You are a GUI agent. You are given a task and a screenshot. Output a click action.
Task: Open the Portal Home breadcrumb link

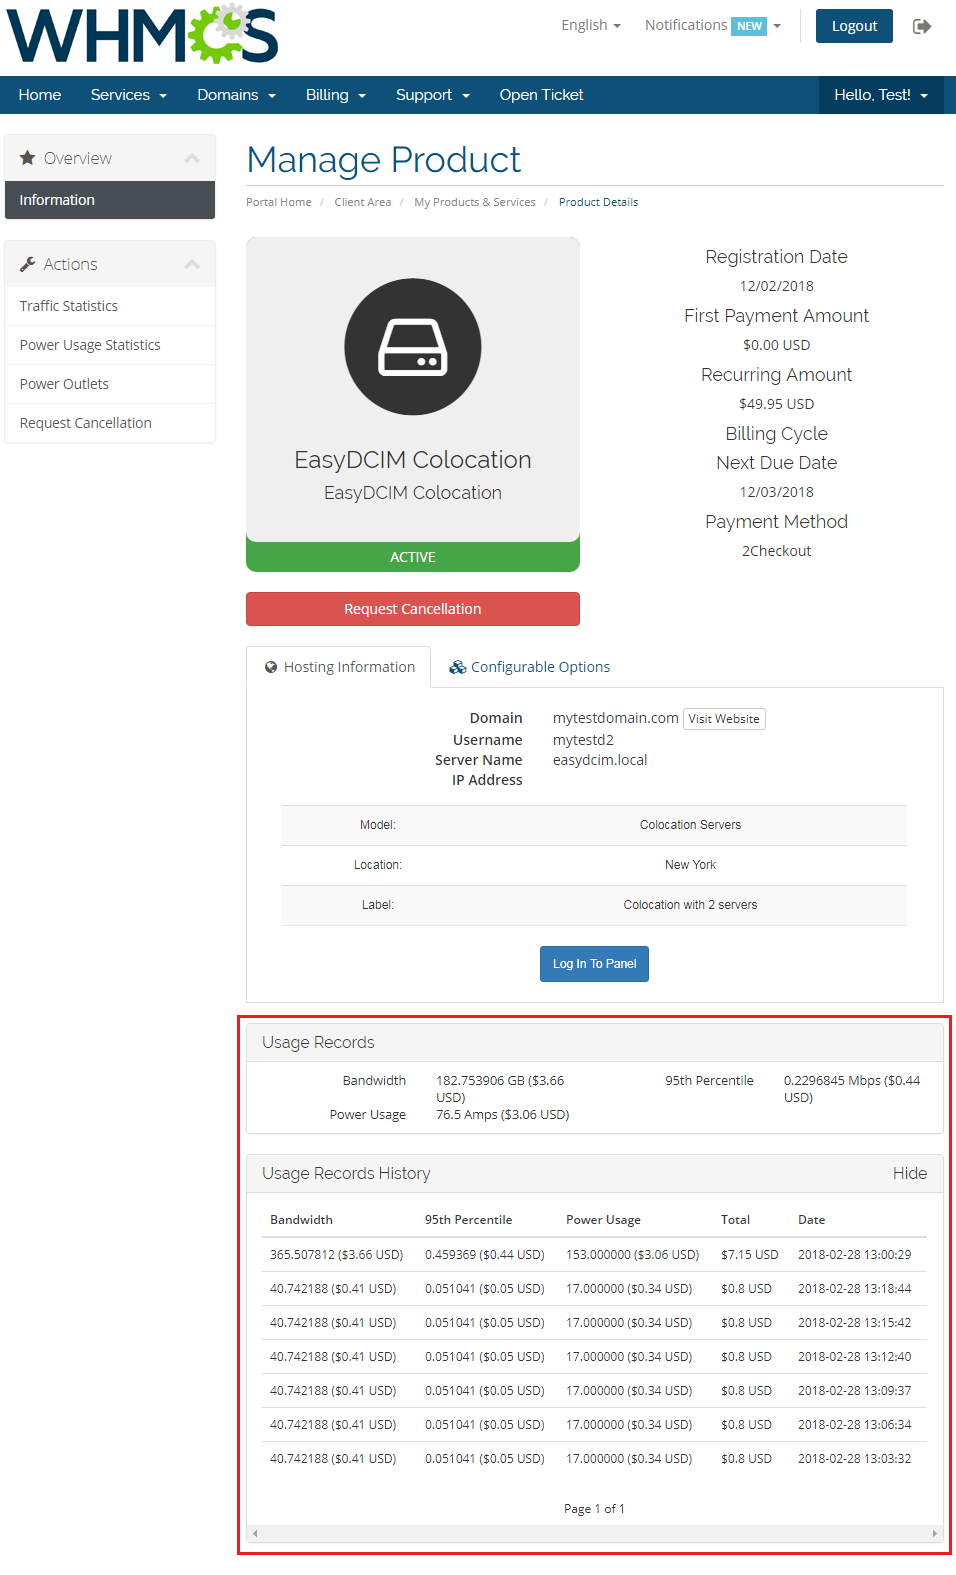point(279,202)
